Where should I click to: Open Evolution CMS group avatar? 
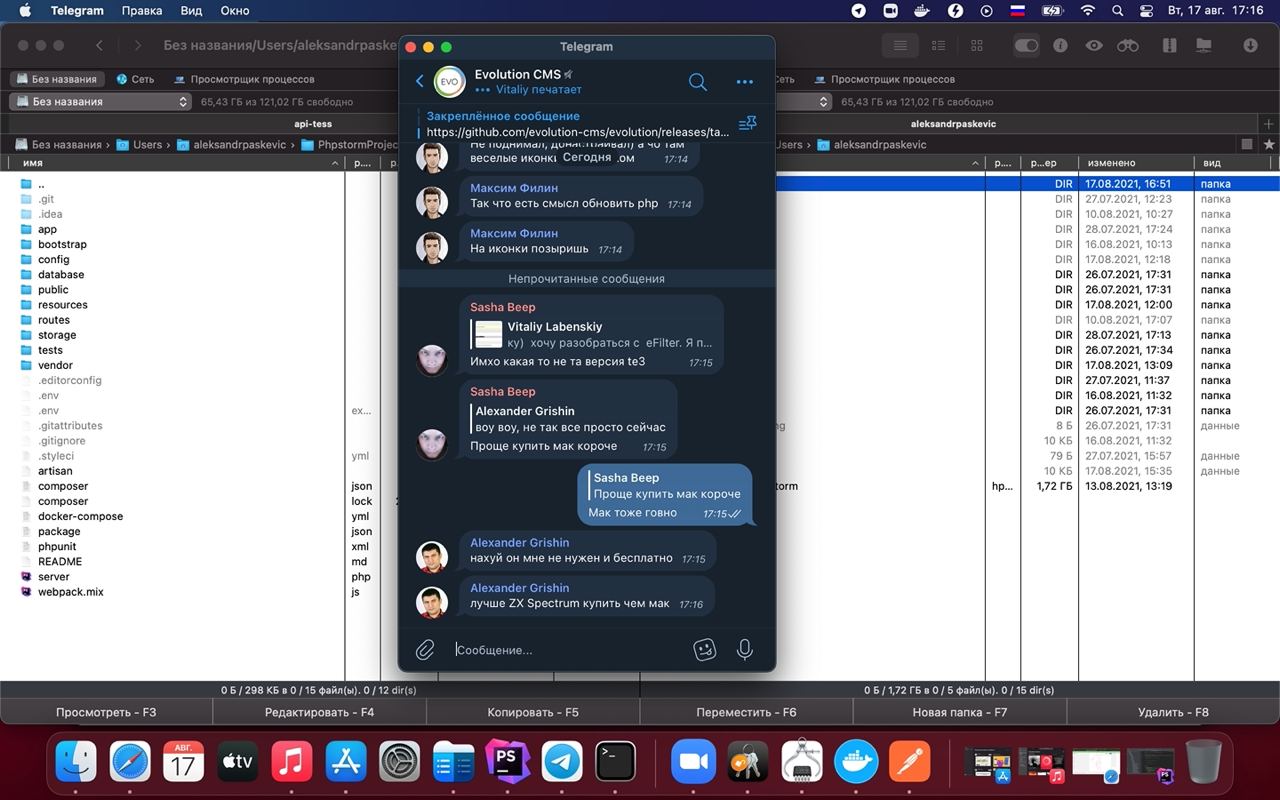tap(450, 82)
